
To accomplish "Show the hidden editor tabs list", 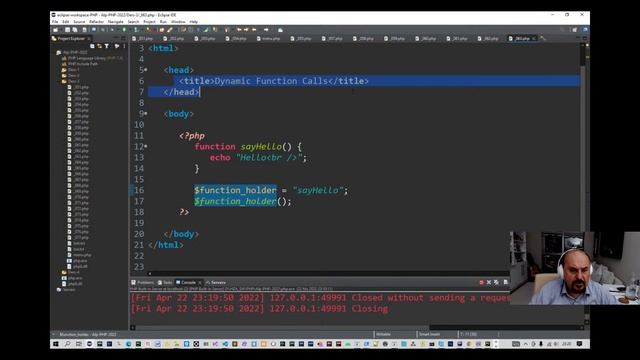I will coord(543,38).
